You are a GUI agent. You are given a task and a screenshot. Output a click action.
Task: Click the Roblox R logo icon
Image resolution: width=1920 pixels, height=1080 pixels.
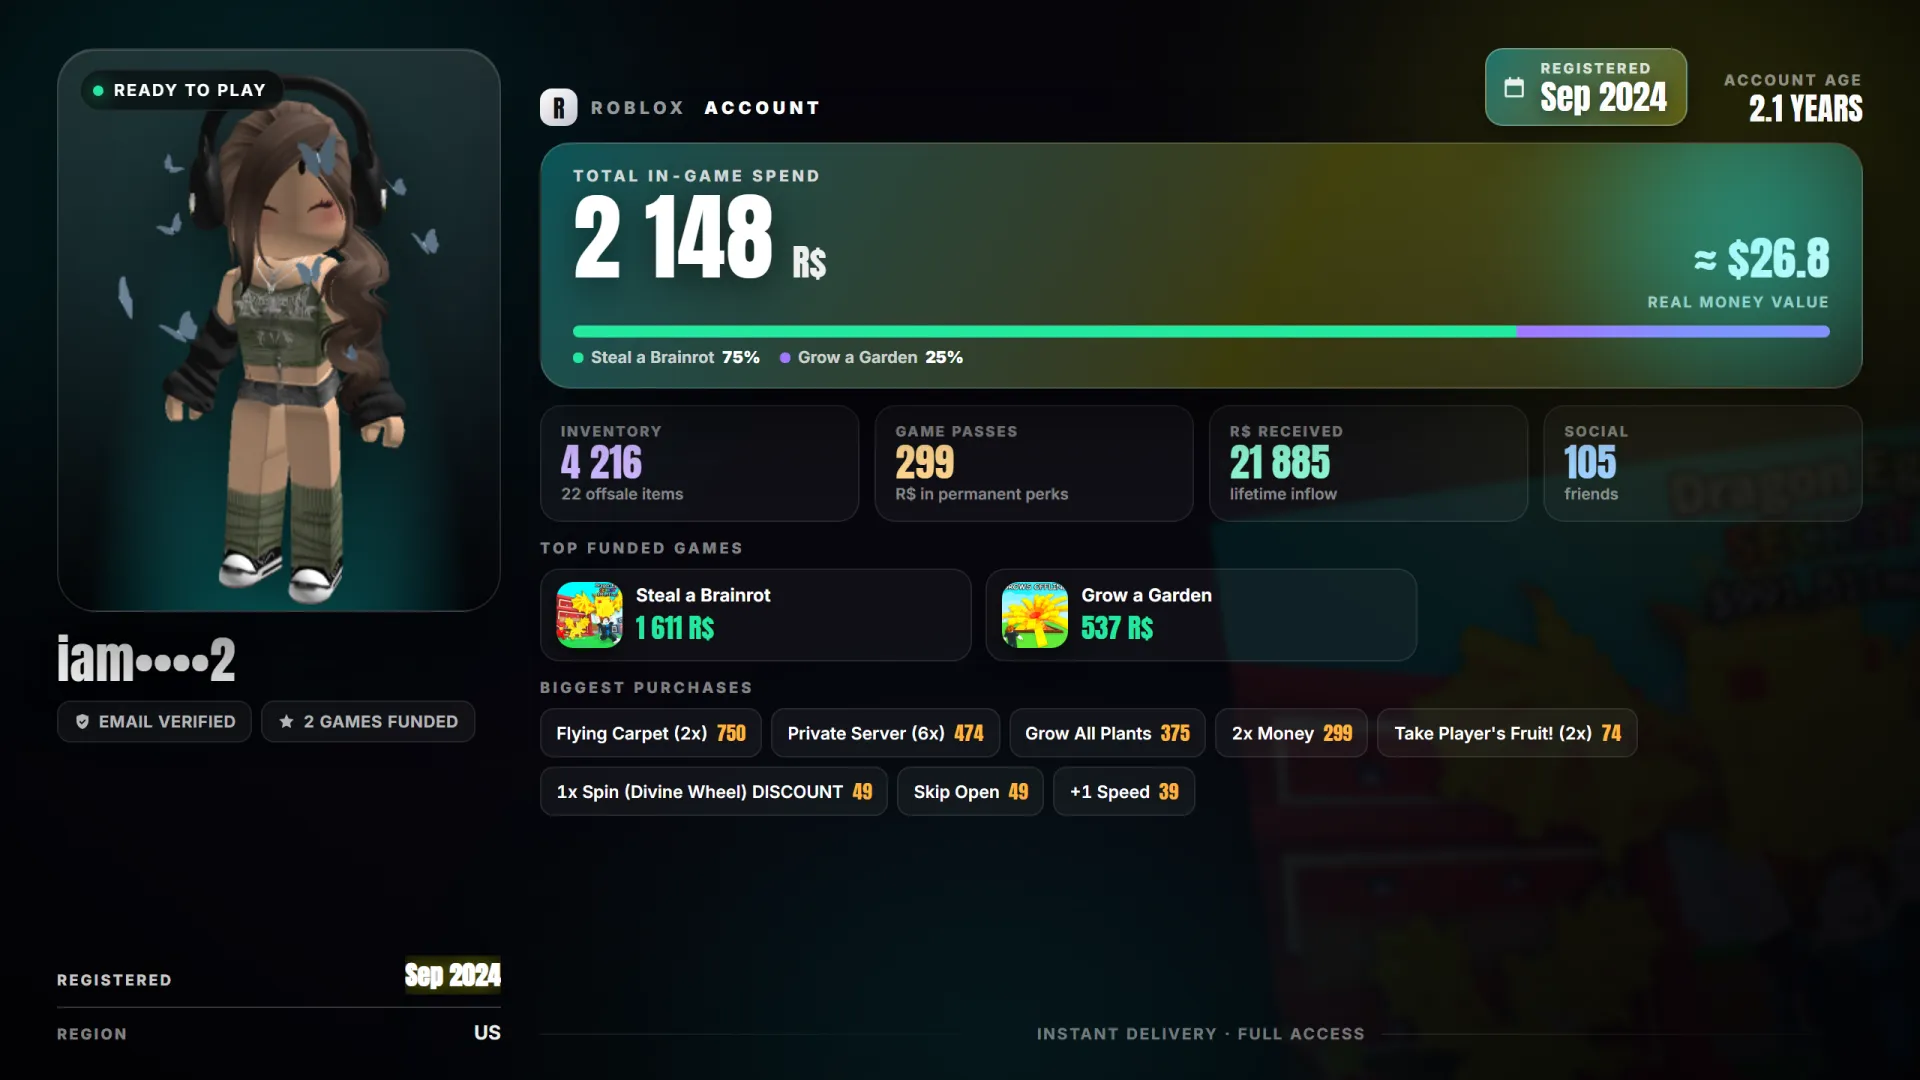558,107
